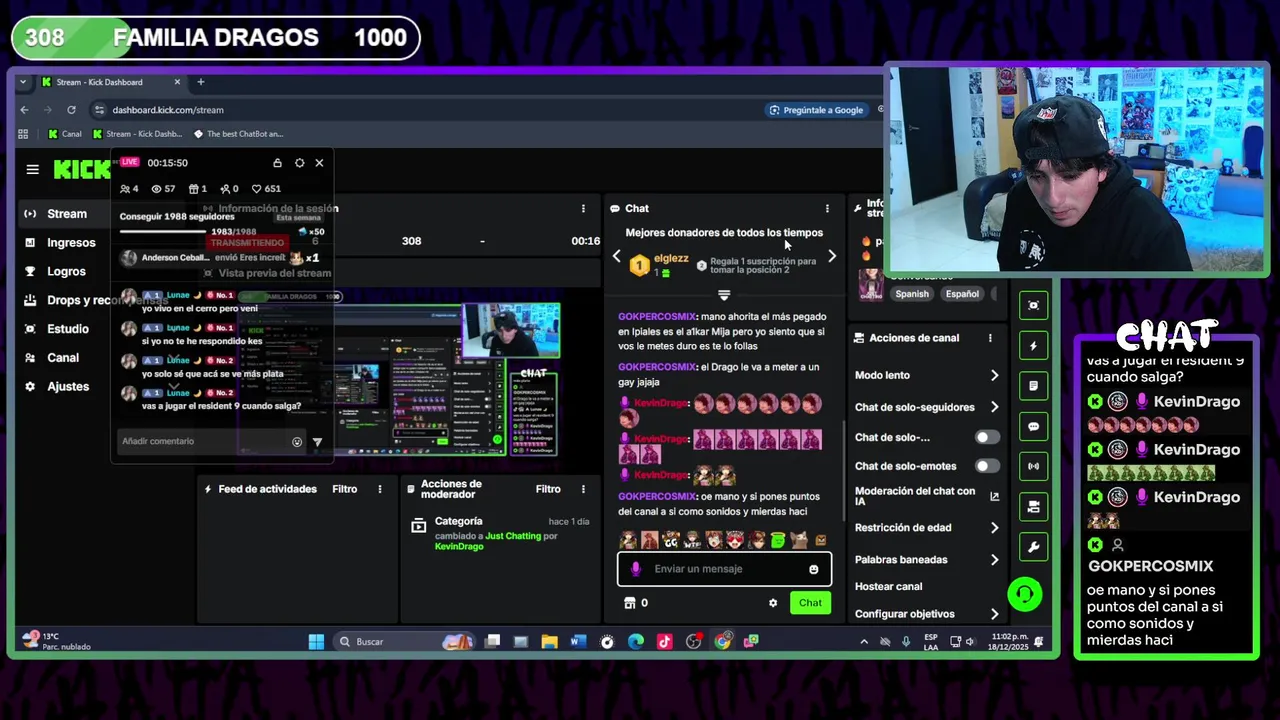Click Hostear canal
The image size is (1280, 720).
888,587
